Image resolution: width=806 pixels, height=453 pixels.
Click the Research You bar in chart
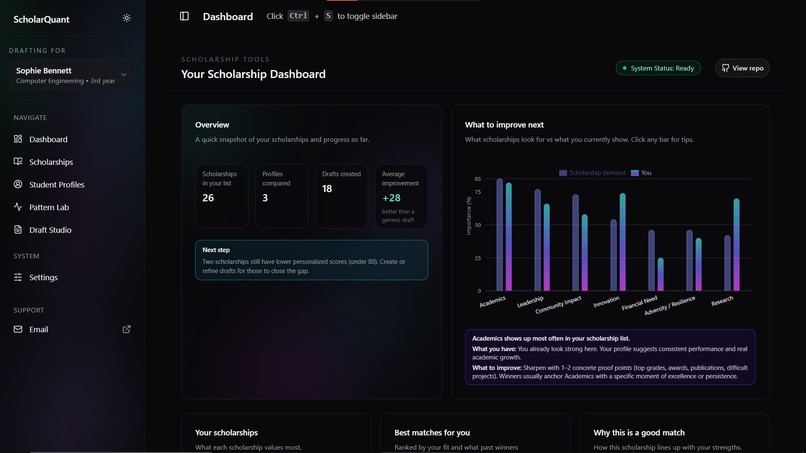click(x=737, y=245)
